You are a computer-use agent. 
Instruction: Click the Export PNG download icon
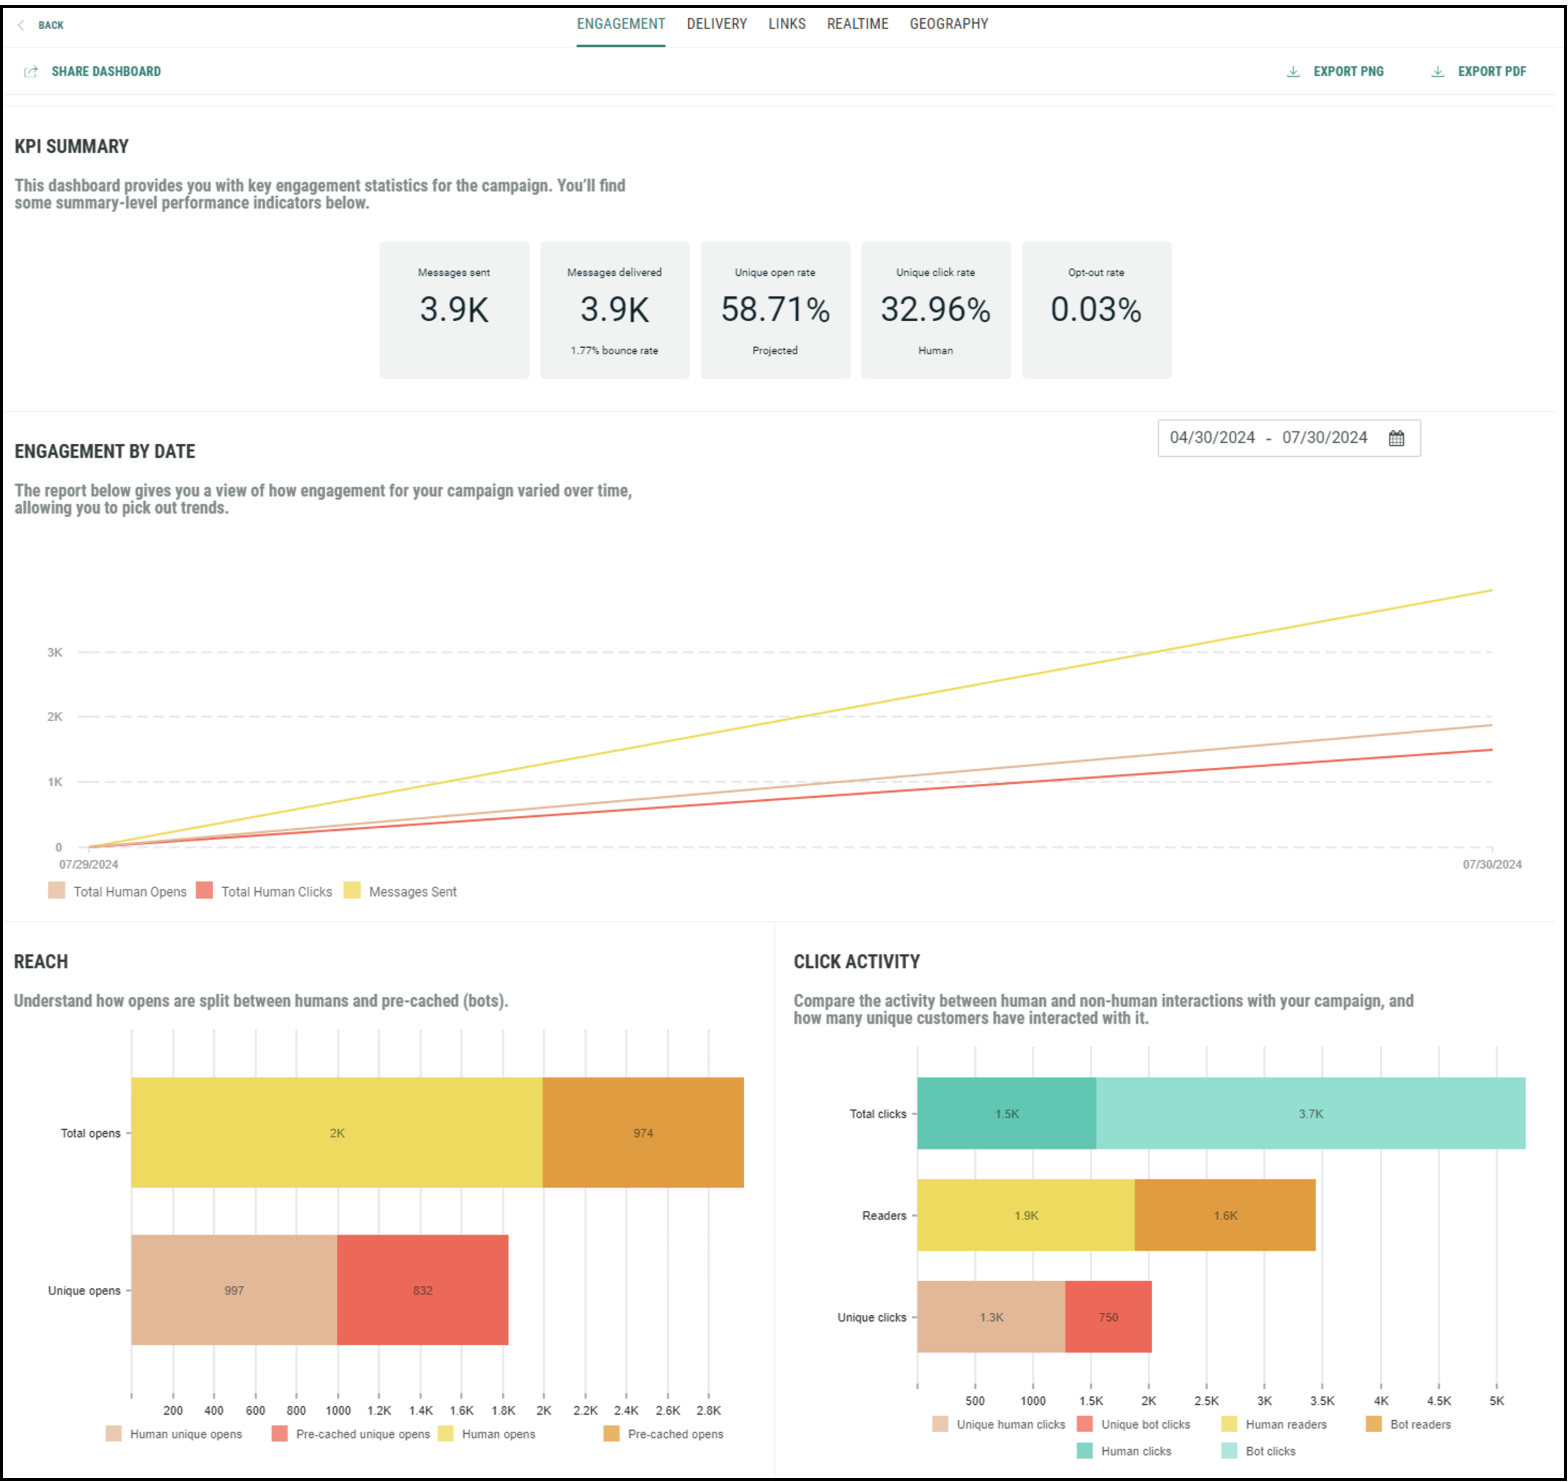pyautogui.click(x=1293, y=72)
